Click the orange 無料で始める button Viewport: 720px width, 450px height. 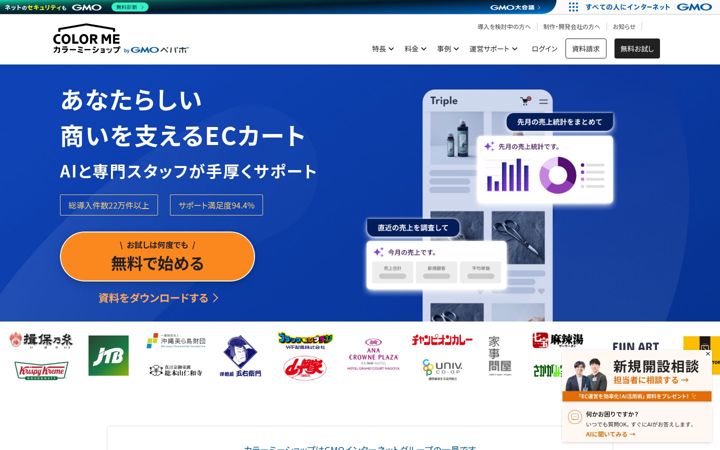coord(158,256)
